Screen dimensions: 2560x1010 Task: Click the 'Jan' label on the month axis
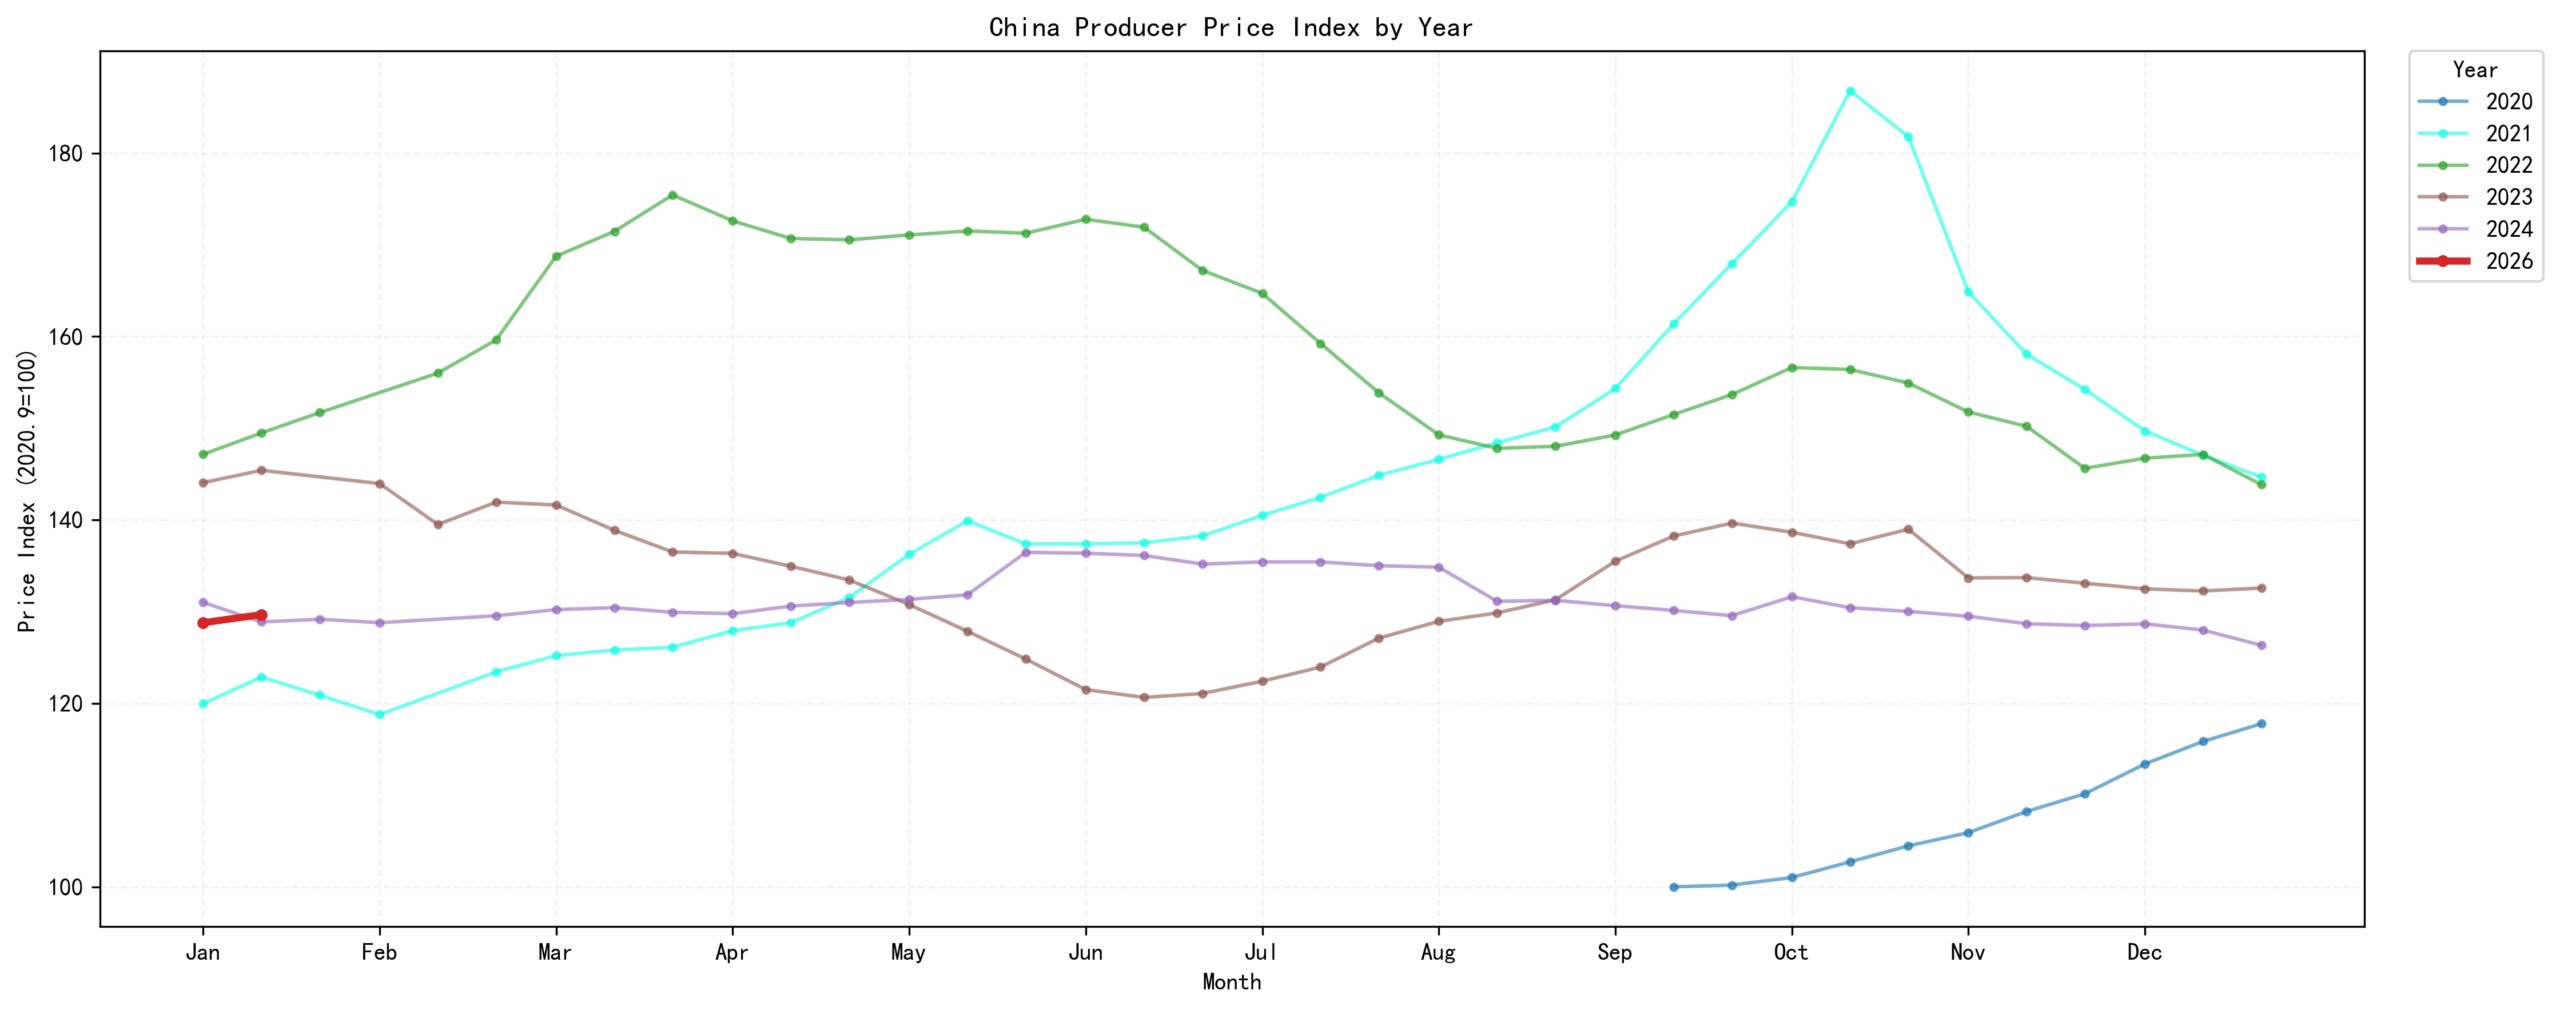[203, 952]
